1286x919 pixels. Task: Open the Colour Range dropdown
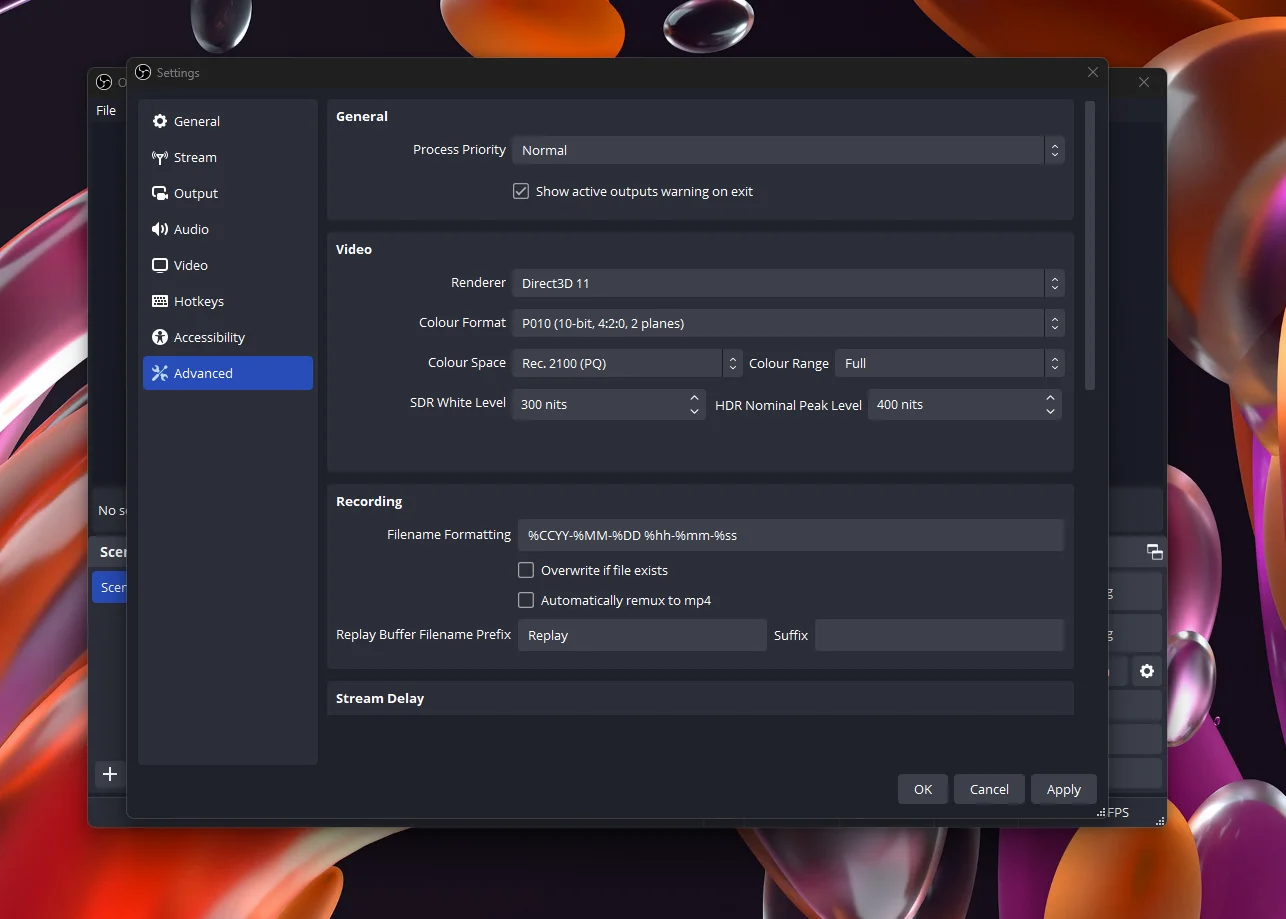(x=950, y=363)
